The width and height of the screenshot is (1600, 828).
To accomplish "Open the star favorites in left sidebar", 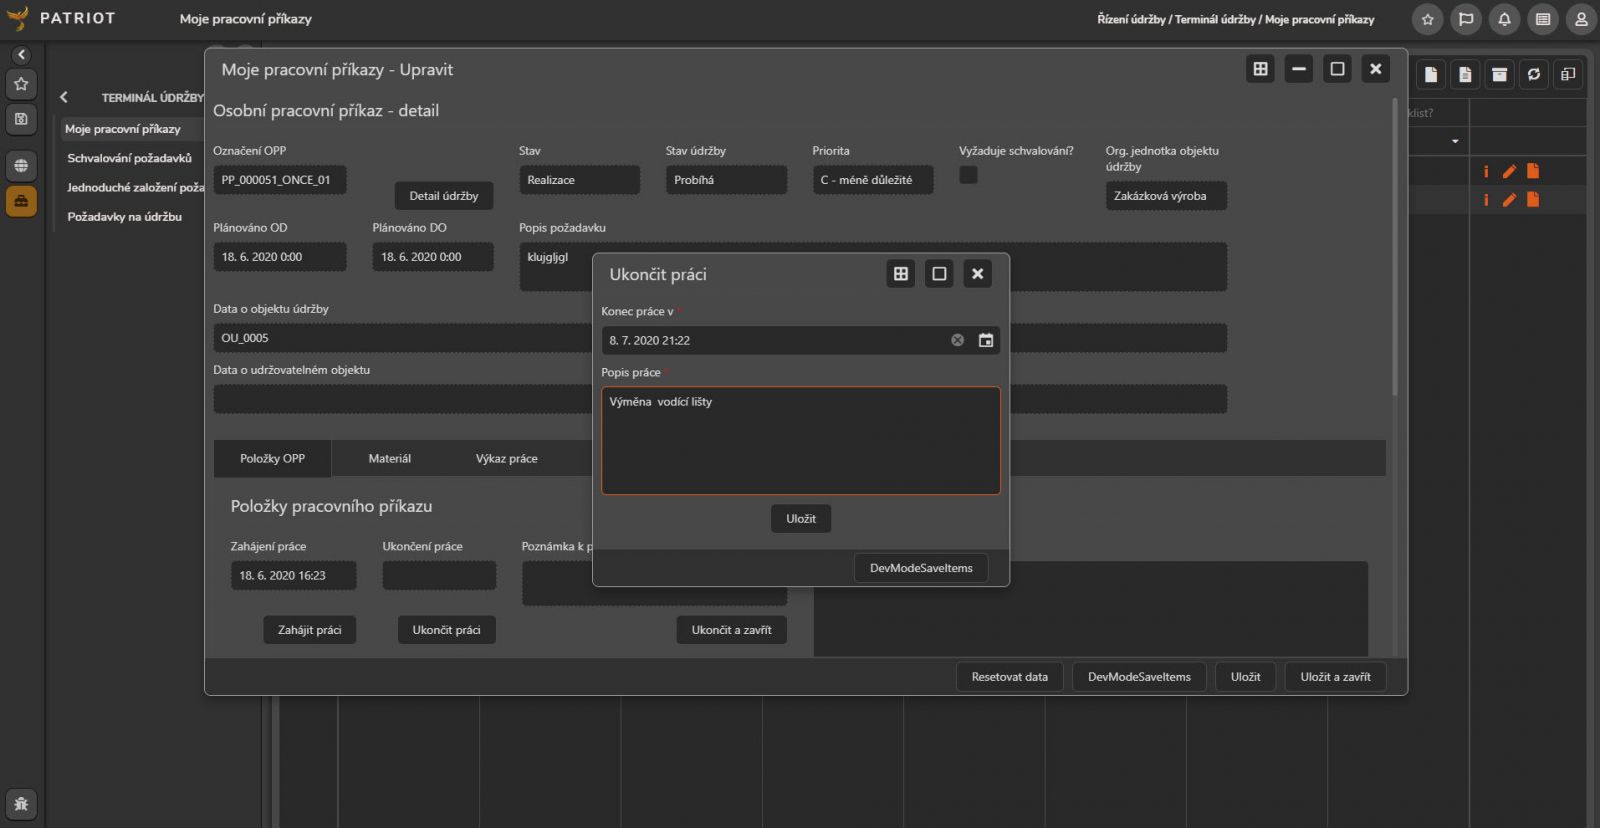I will (x=21, y=84).
